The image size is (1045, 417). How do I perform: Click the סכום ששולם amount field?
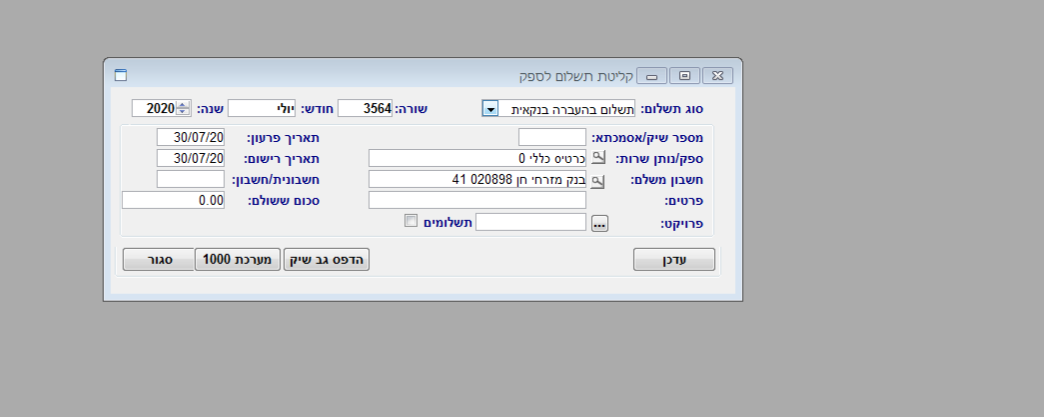pyautogui.click(x=173, y=200)
